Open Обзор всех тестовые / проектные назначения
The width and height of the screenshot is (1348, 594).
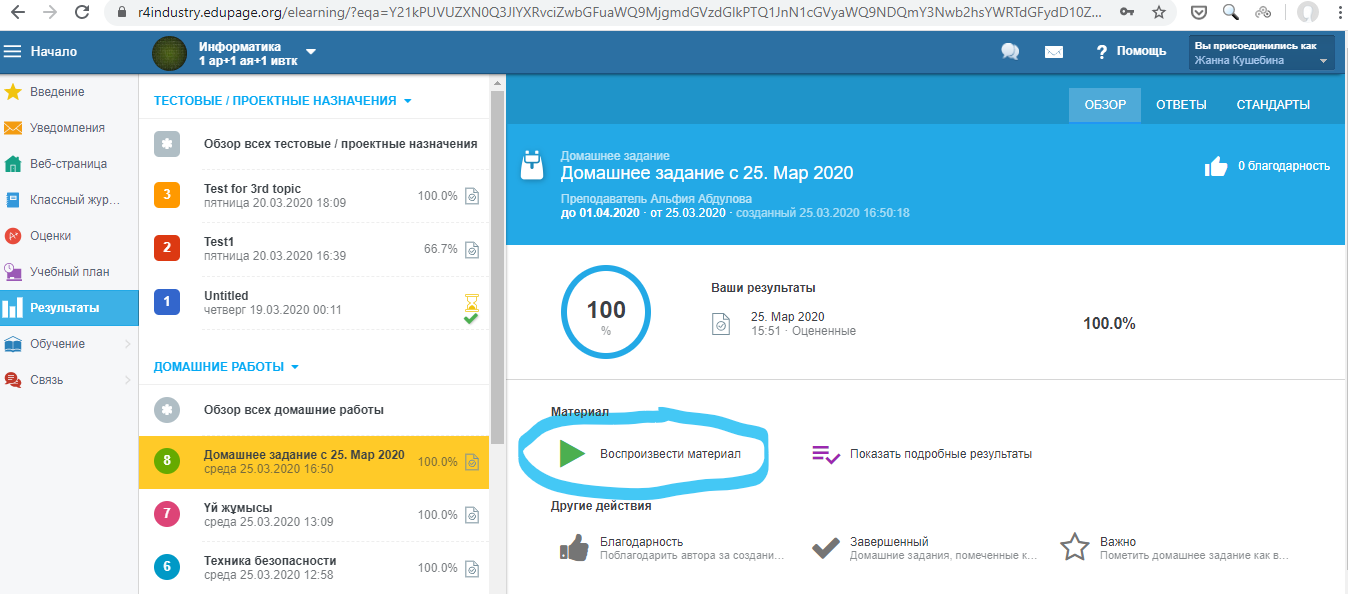coord(314,144)
